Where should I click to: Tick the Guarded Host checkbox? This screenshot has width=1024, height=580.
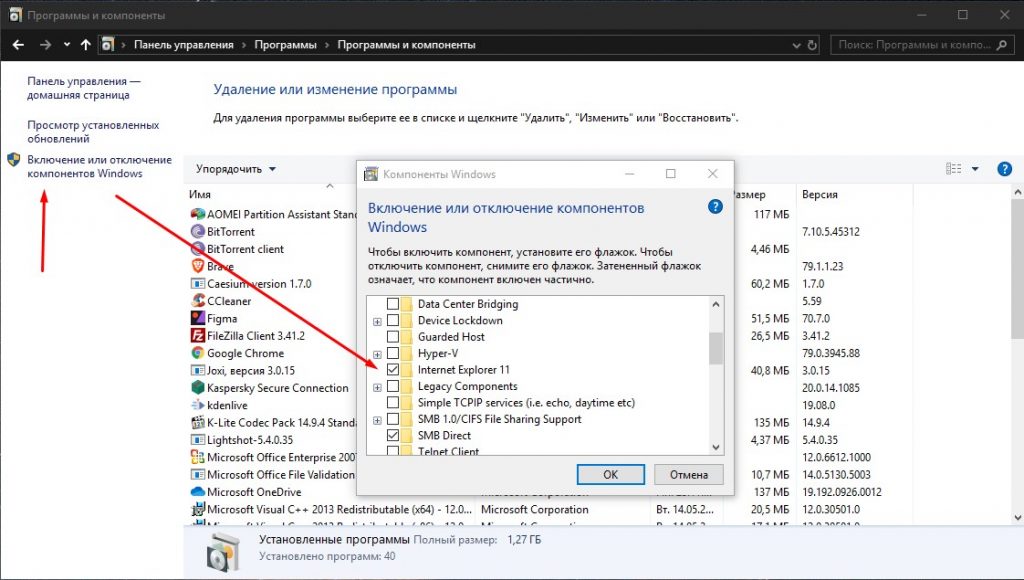(393, 336)
